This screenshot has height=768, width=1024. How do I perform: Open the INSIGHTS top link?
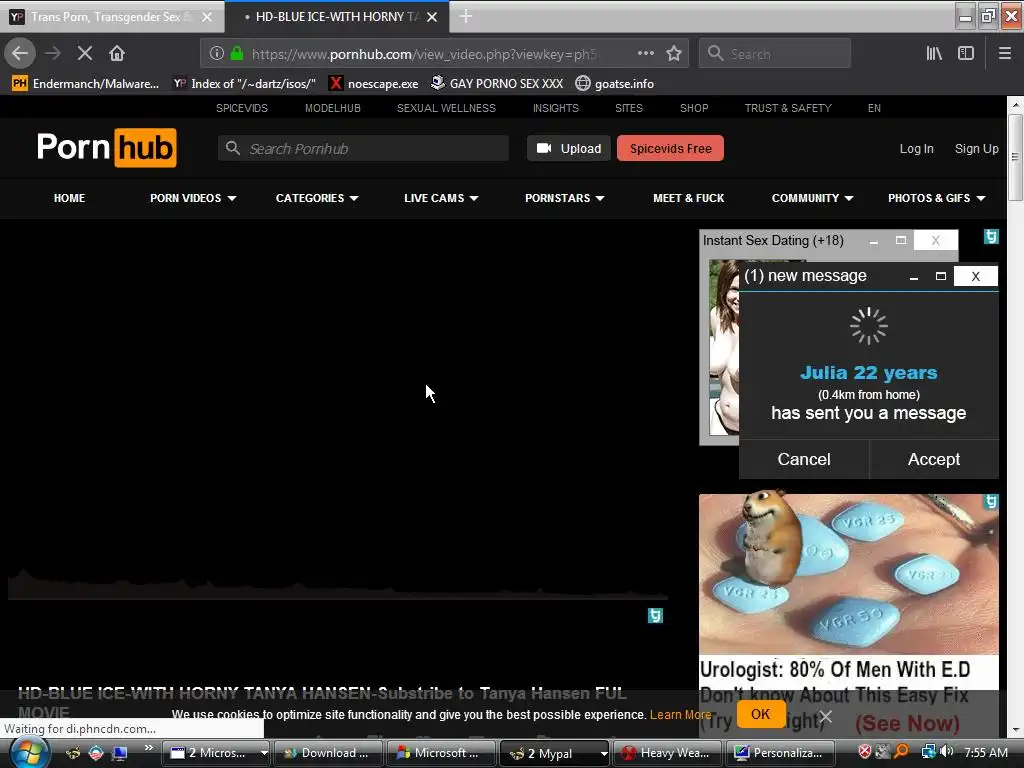(x=555, y=108)
